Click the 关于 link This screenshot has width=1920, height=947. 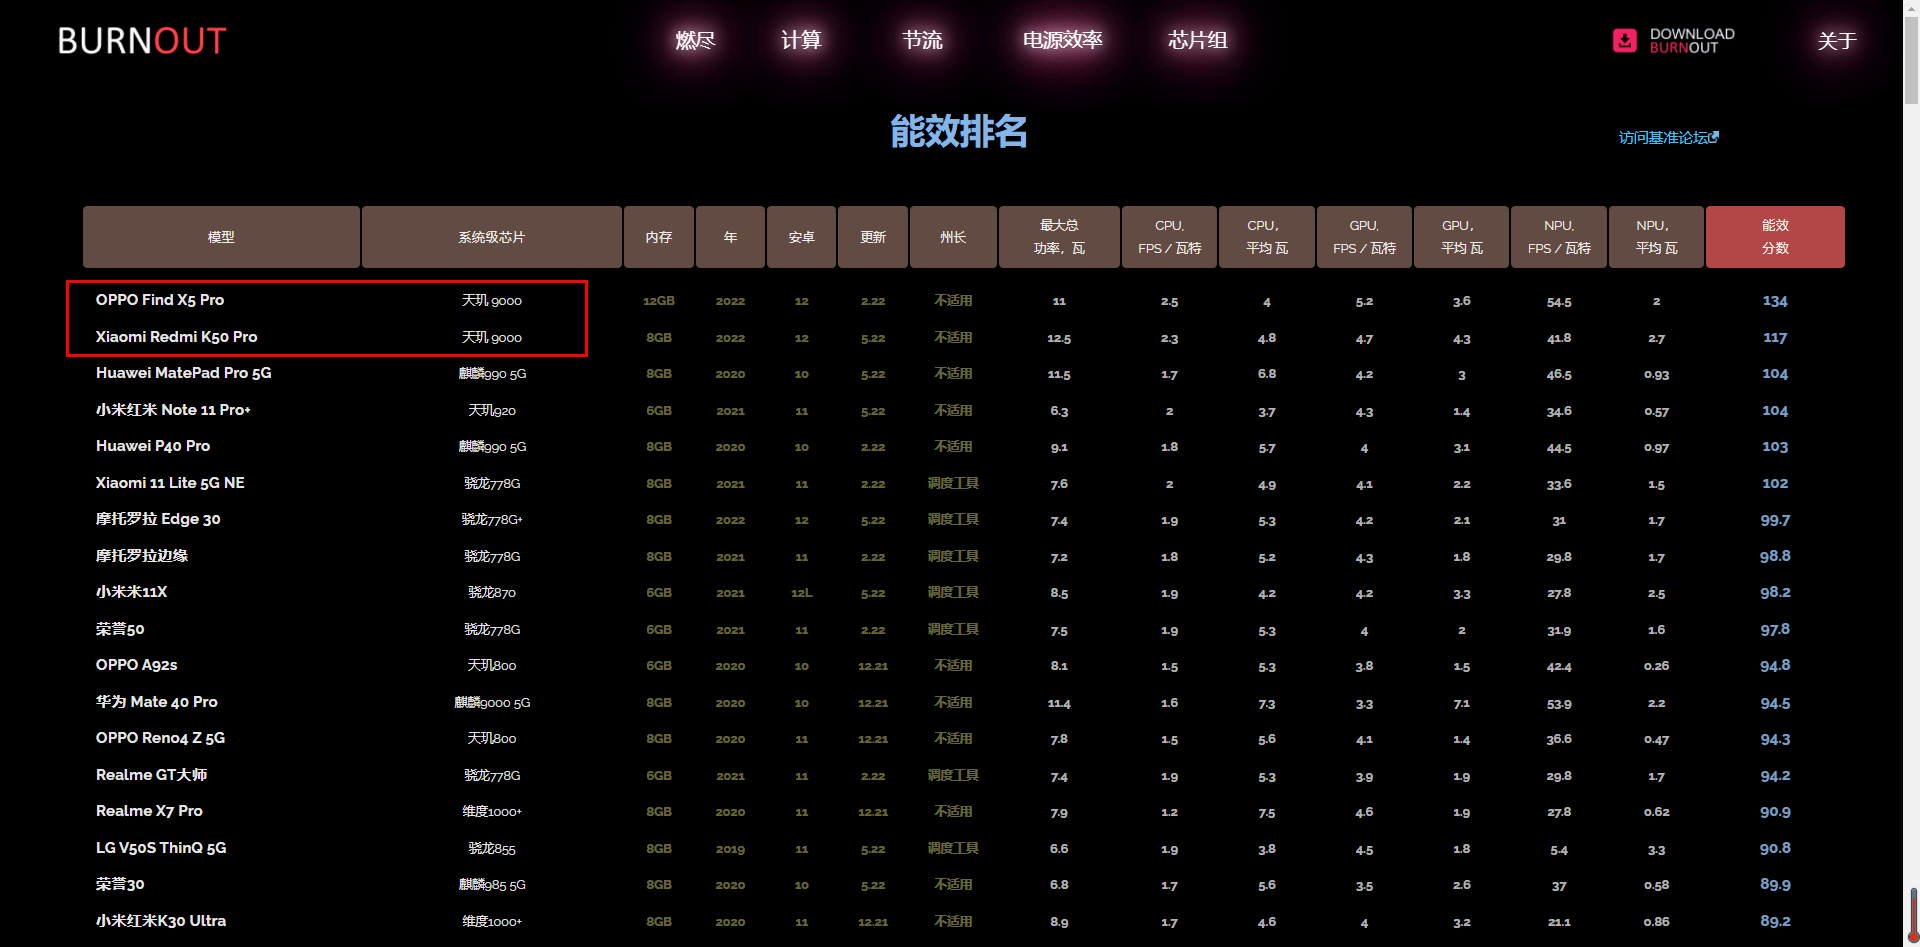click(1837, 41)
